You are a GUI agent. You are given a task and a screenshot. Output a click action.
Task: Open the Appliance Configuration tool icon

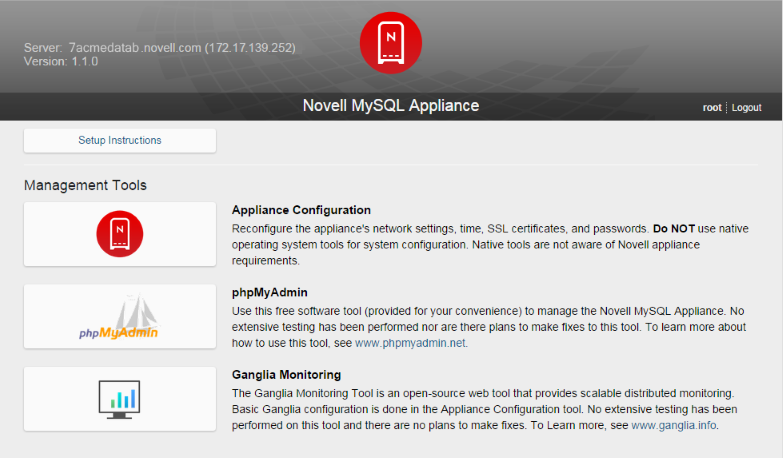click(x=120, y=234)
